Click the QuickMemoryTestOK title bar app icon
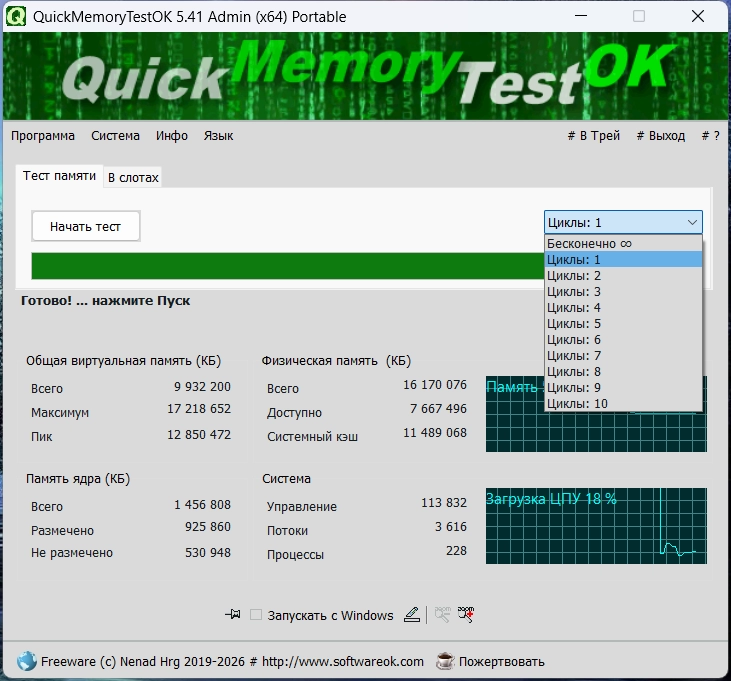This screenshot has height=681, width=731. (16, 16)
